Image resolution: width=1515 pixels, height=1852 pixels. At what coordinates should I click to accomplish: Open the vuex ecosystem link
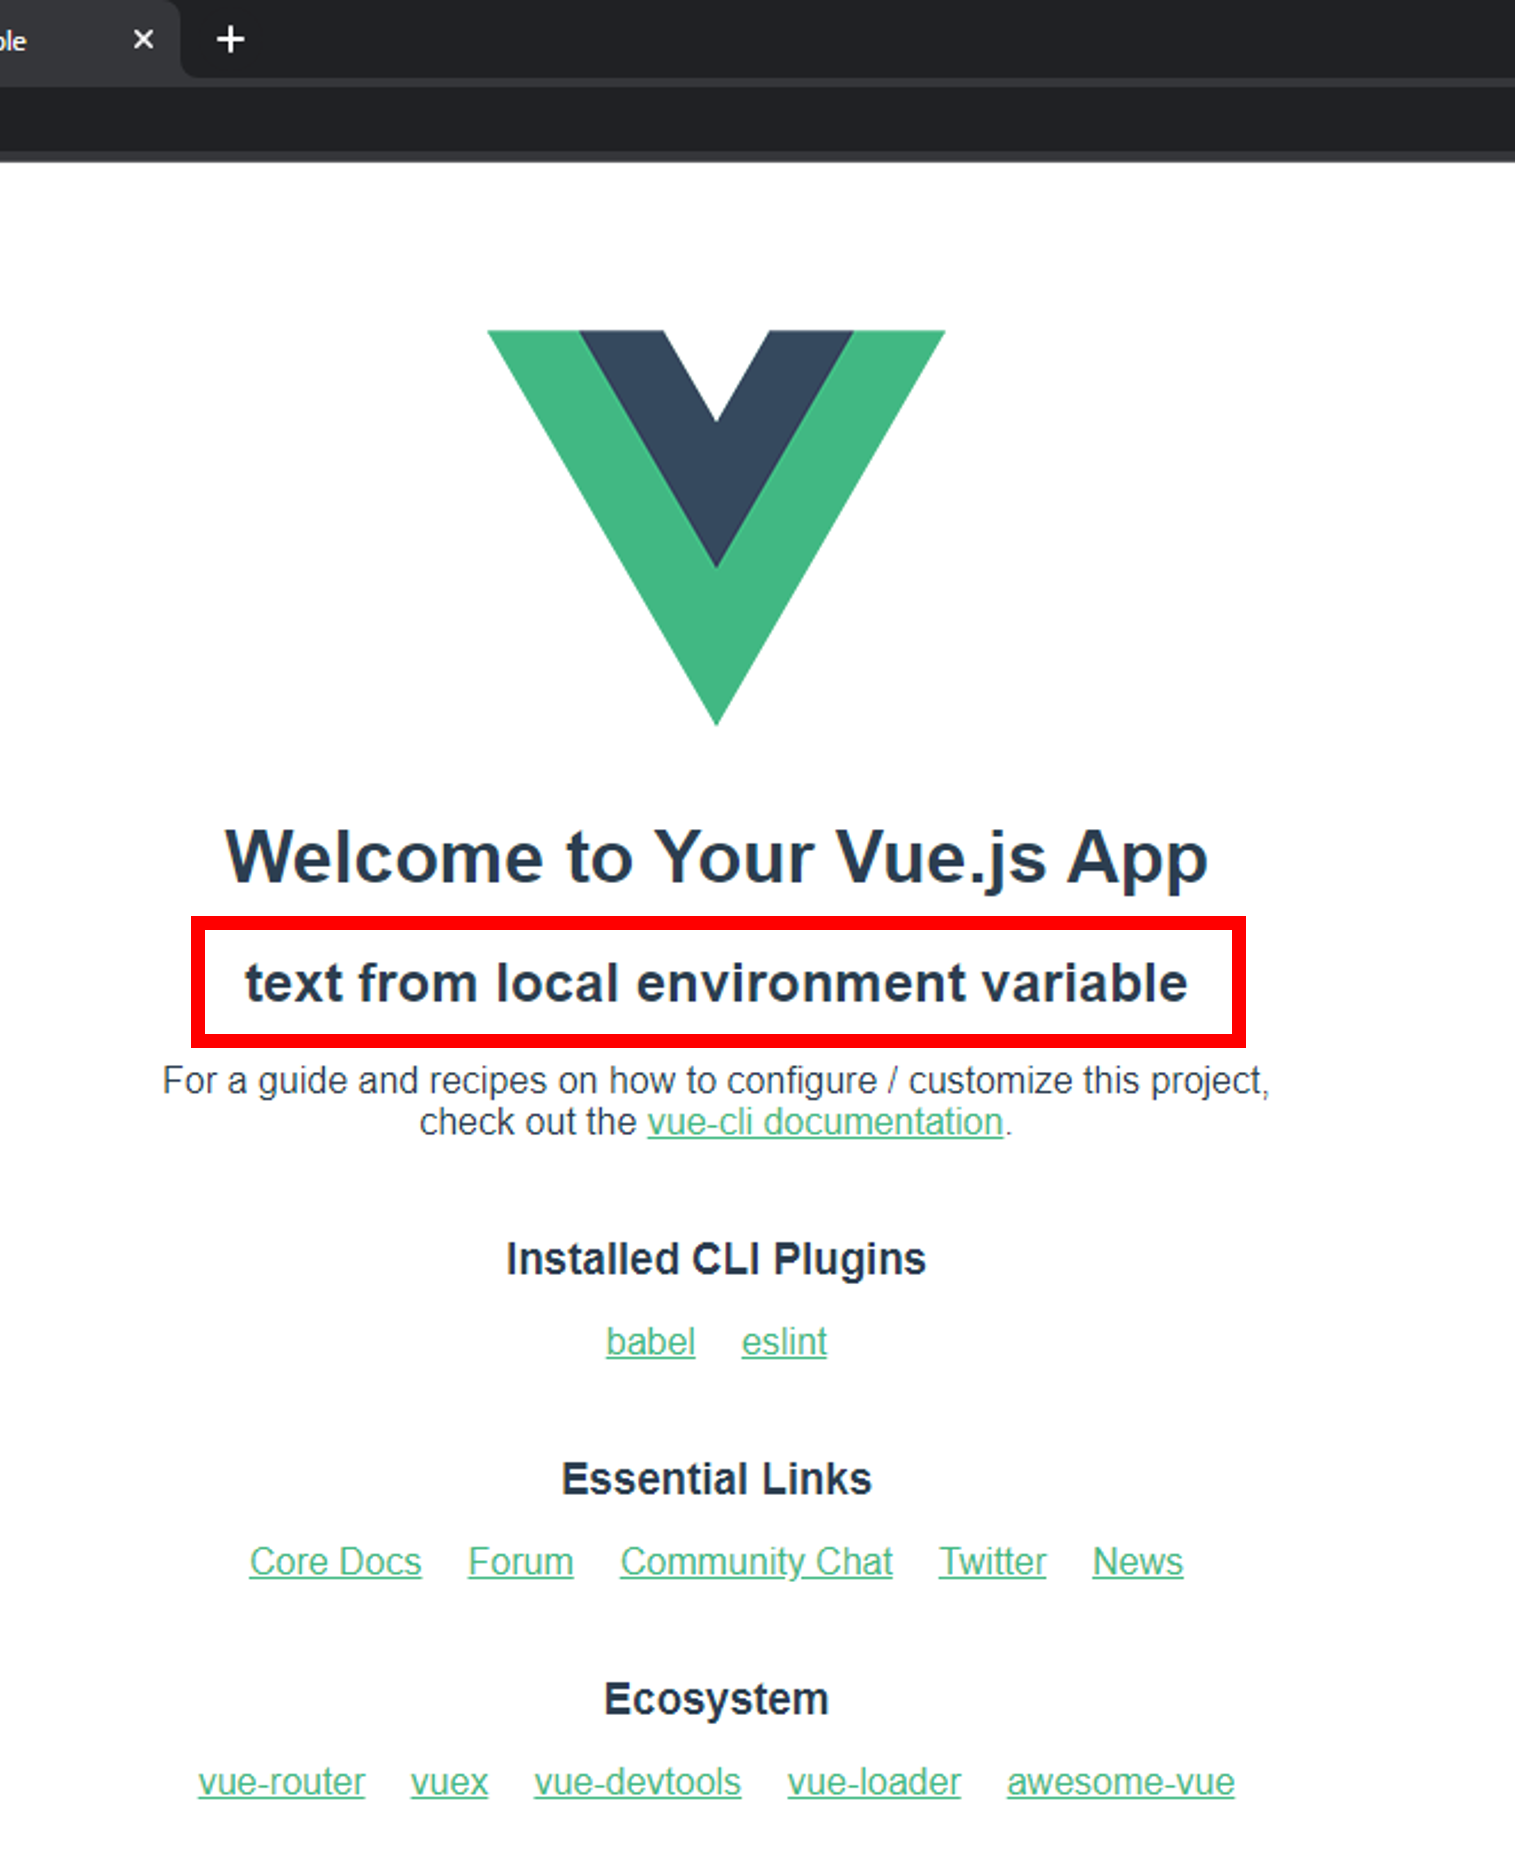[449, 1782]
